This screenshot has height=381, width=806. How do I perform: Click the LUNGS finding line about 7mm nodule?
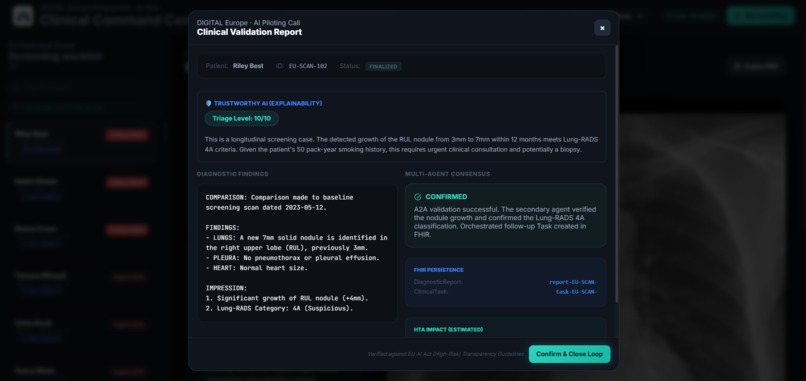pos(296,243)
